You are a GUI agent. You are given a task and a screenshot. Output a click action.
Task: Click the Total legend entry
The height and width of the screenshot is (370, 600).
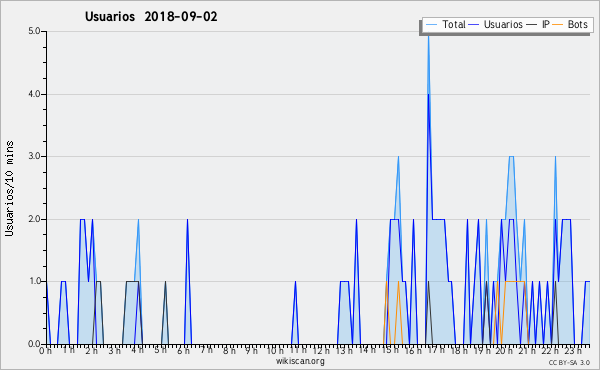(445, 25)
